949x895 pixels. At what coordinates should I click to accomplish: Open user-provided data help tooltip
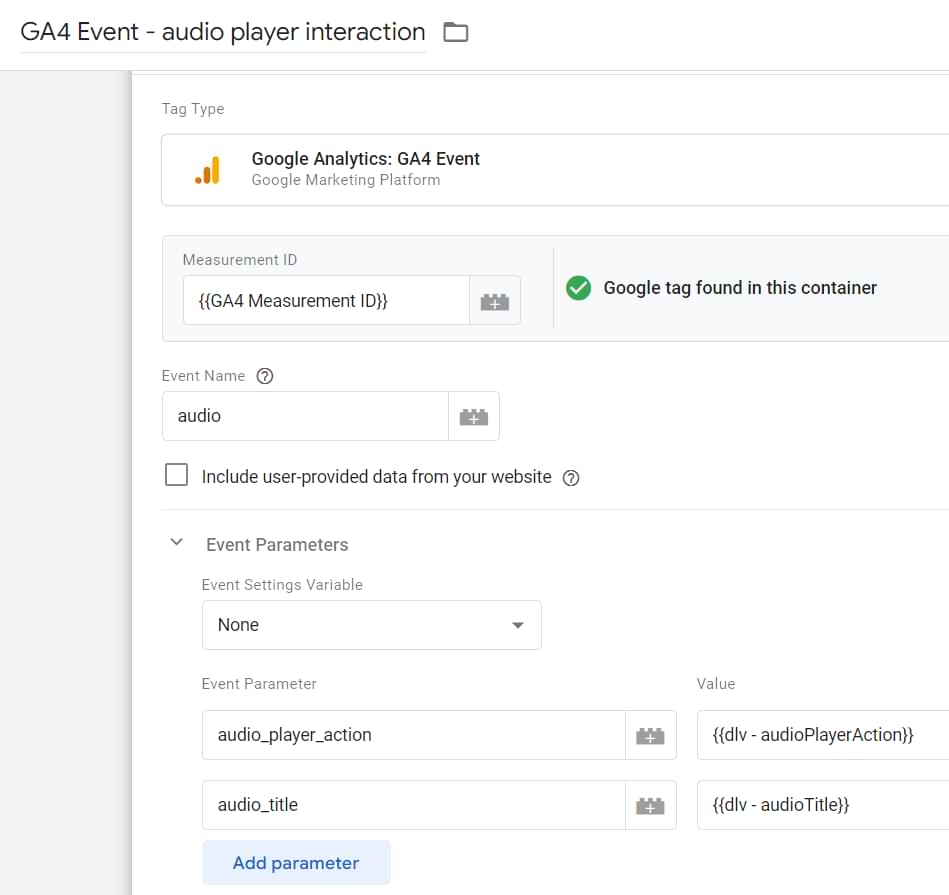(x=571, y=478)
